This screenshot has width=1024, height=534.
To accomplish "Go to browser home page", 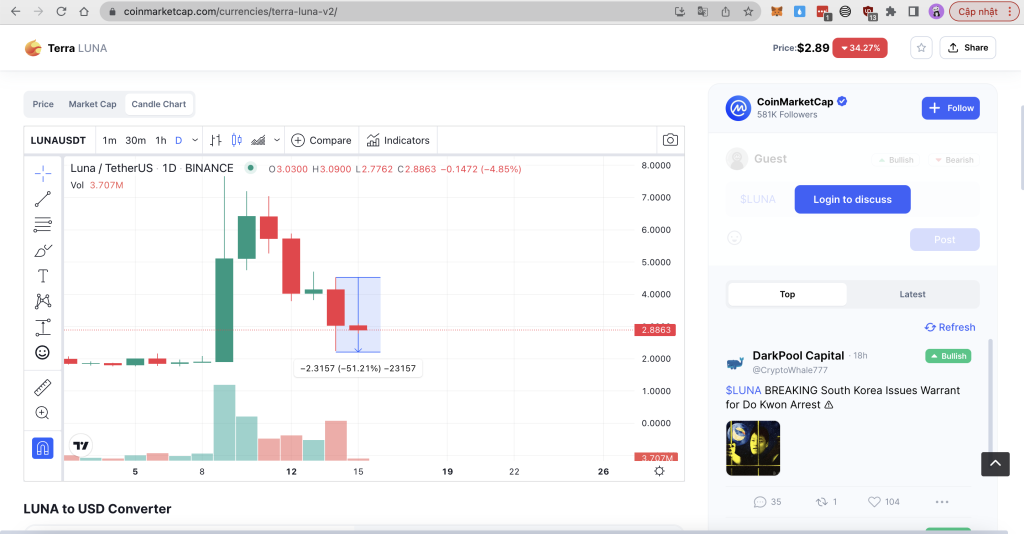I will 84,11.
